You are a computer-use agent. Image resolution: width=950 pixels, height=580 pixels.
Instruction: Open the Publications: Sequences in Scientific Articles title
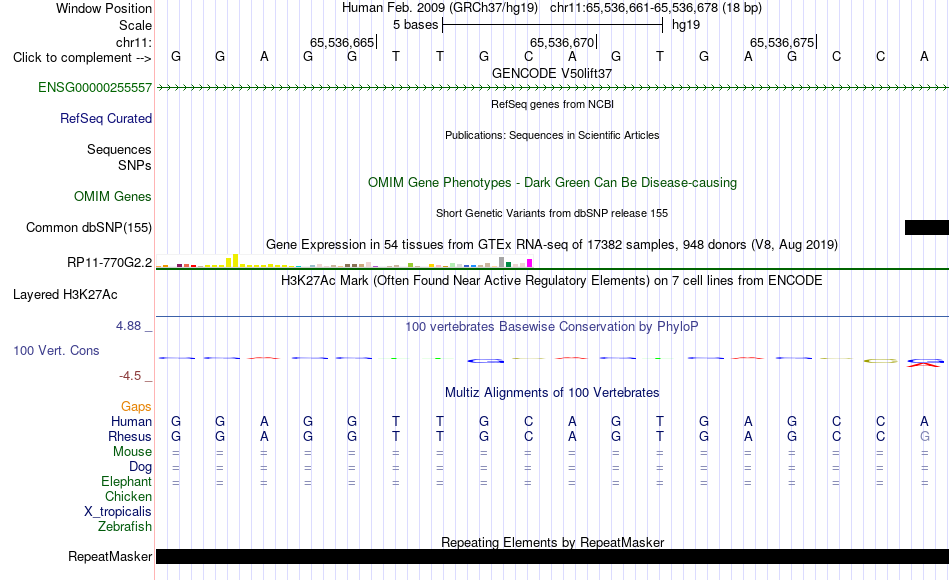(x=552, y=135)
